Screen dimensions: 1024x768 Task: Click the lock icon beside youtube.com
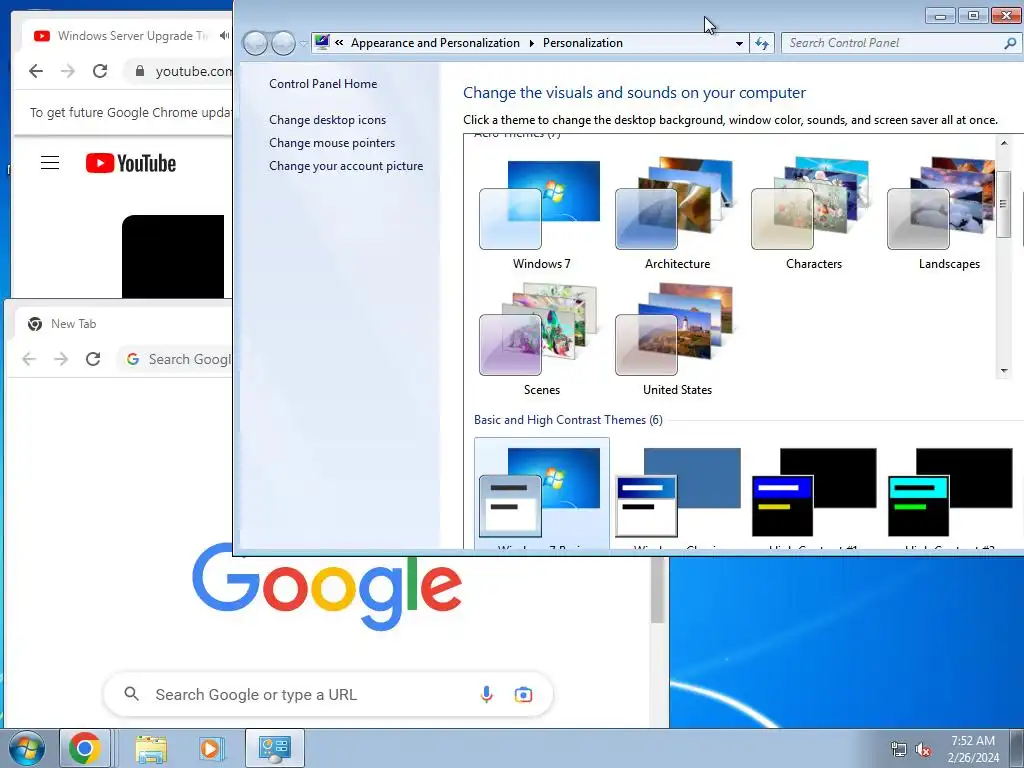[140, 71]
